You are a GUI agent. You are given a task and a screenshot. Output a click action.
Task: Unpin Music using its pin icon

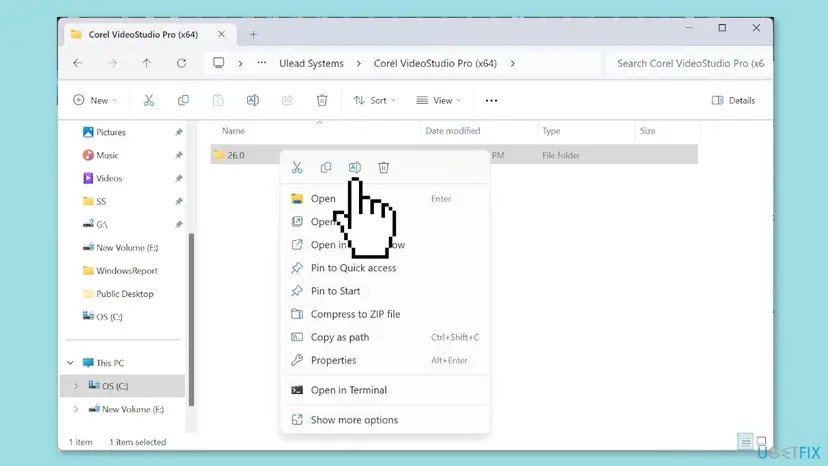tap(179, 155)
